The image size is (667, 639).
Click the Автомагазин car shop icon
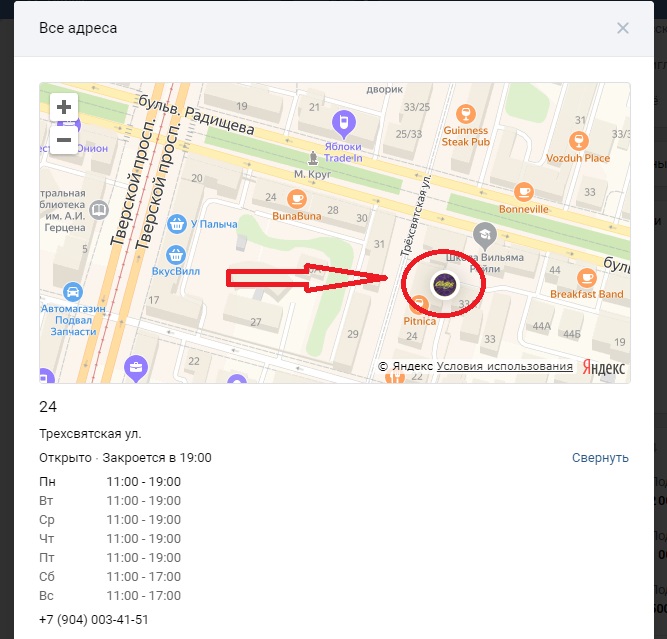tap(73, 292)
